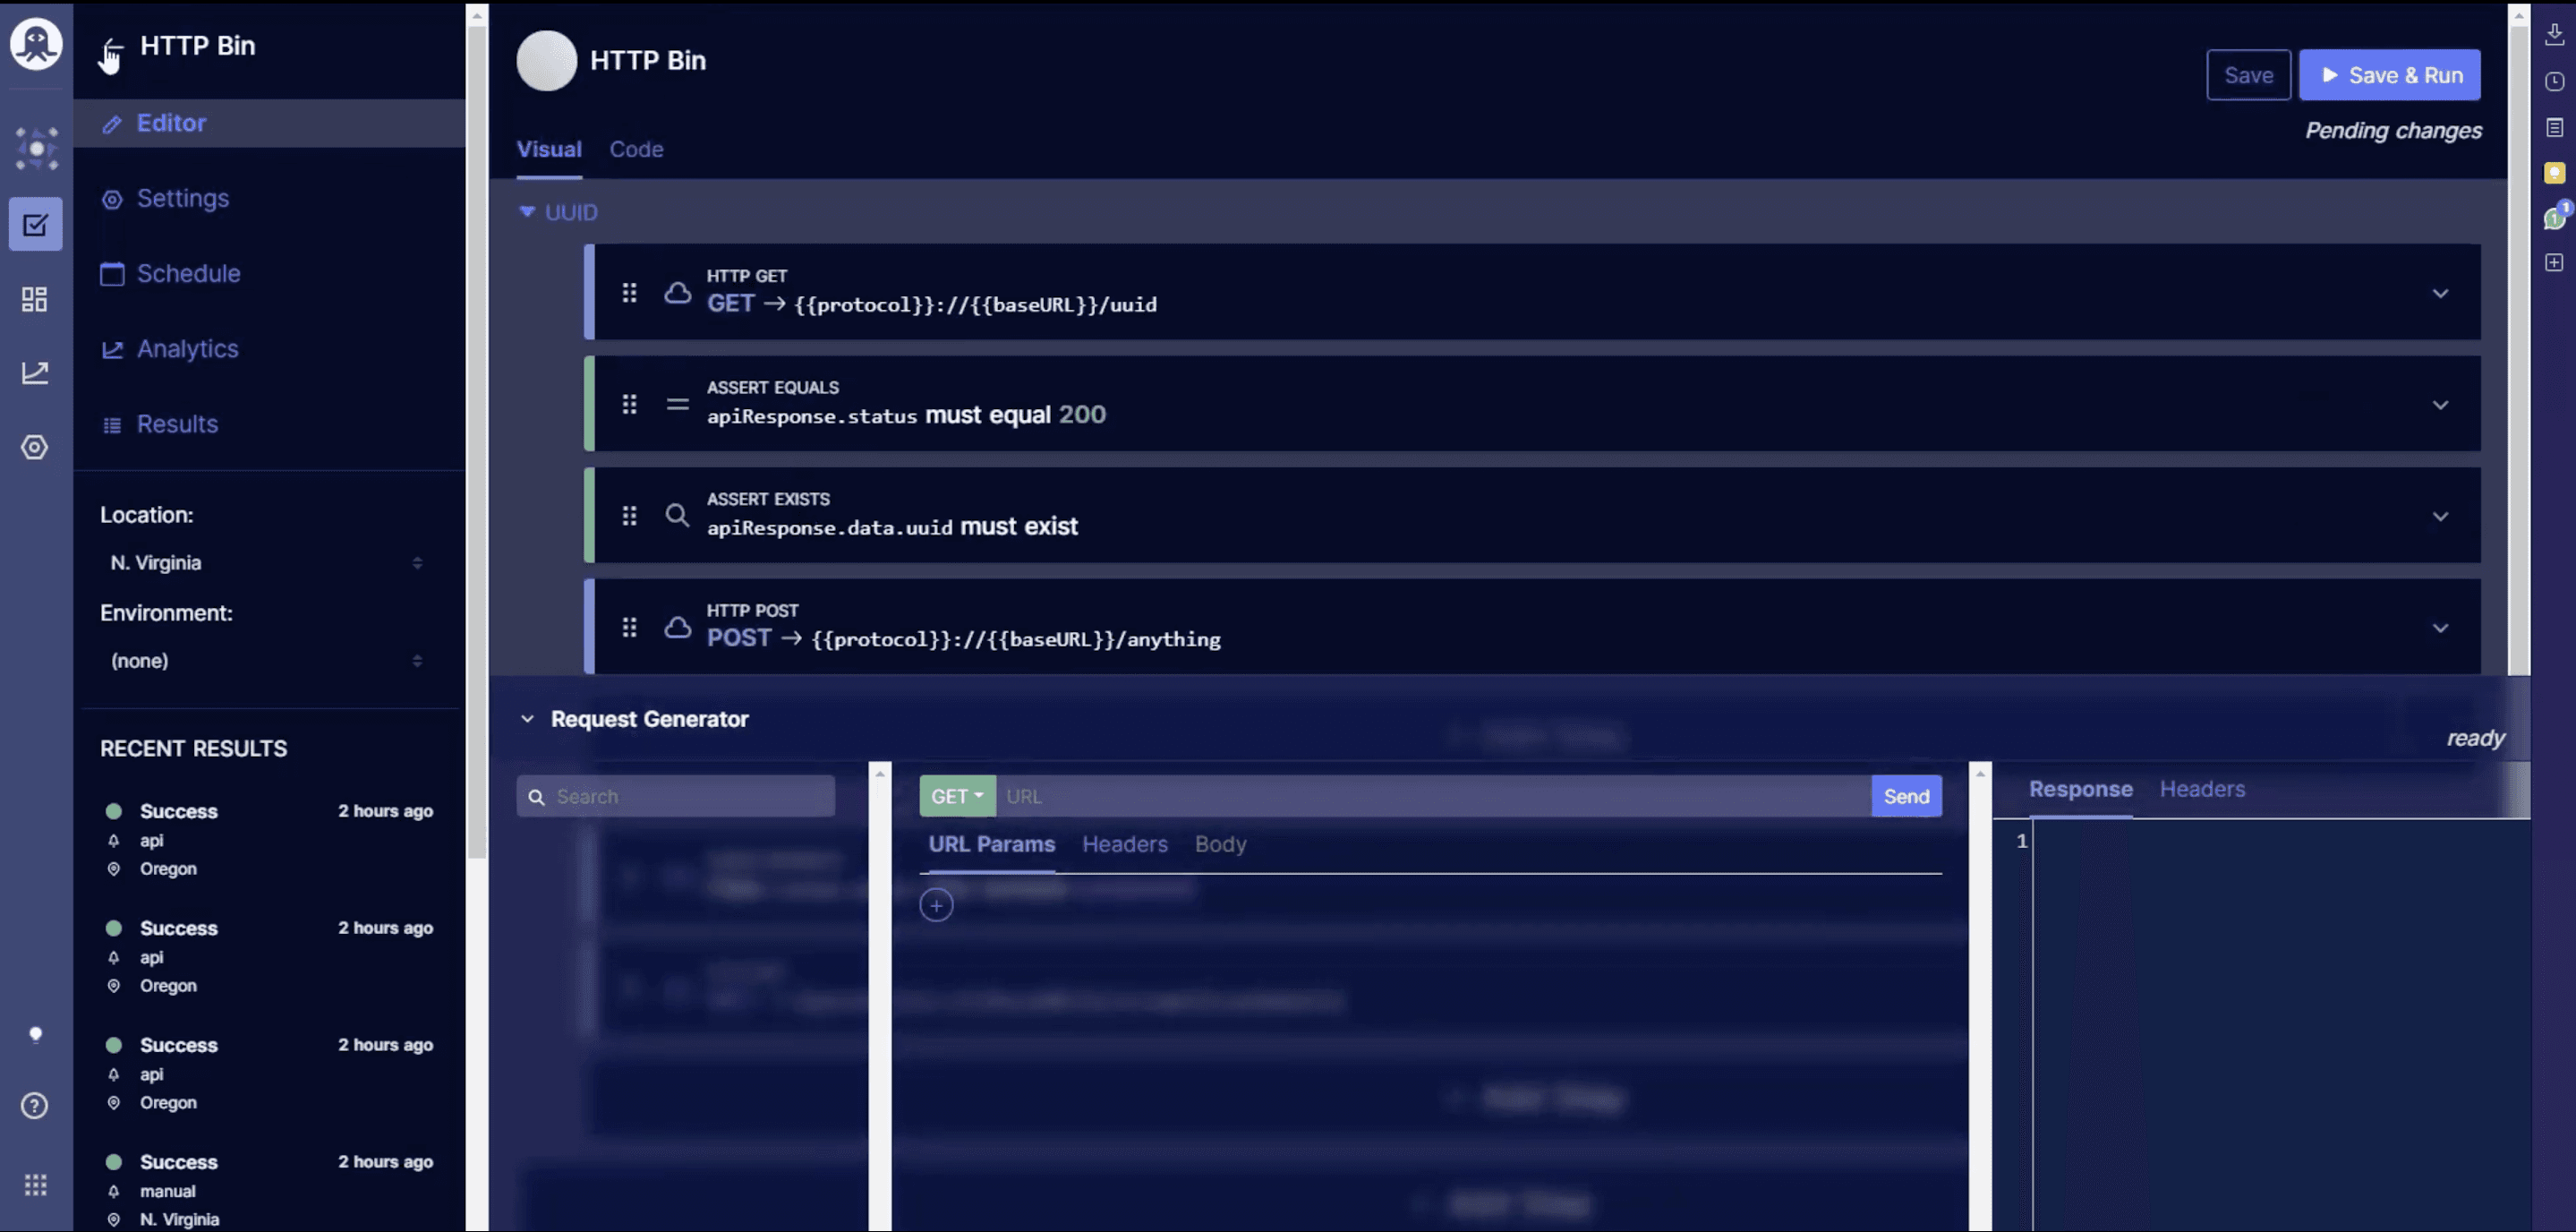2576x1232 pixels.
Task: Click the RECENT RESULTS heading
Action: pos(193,749)
